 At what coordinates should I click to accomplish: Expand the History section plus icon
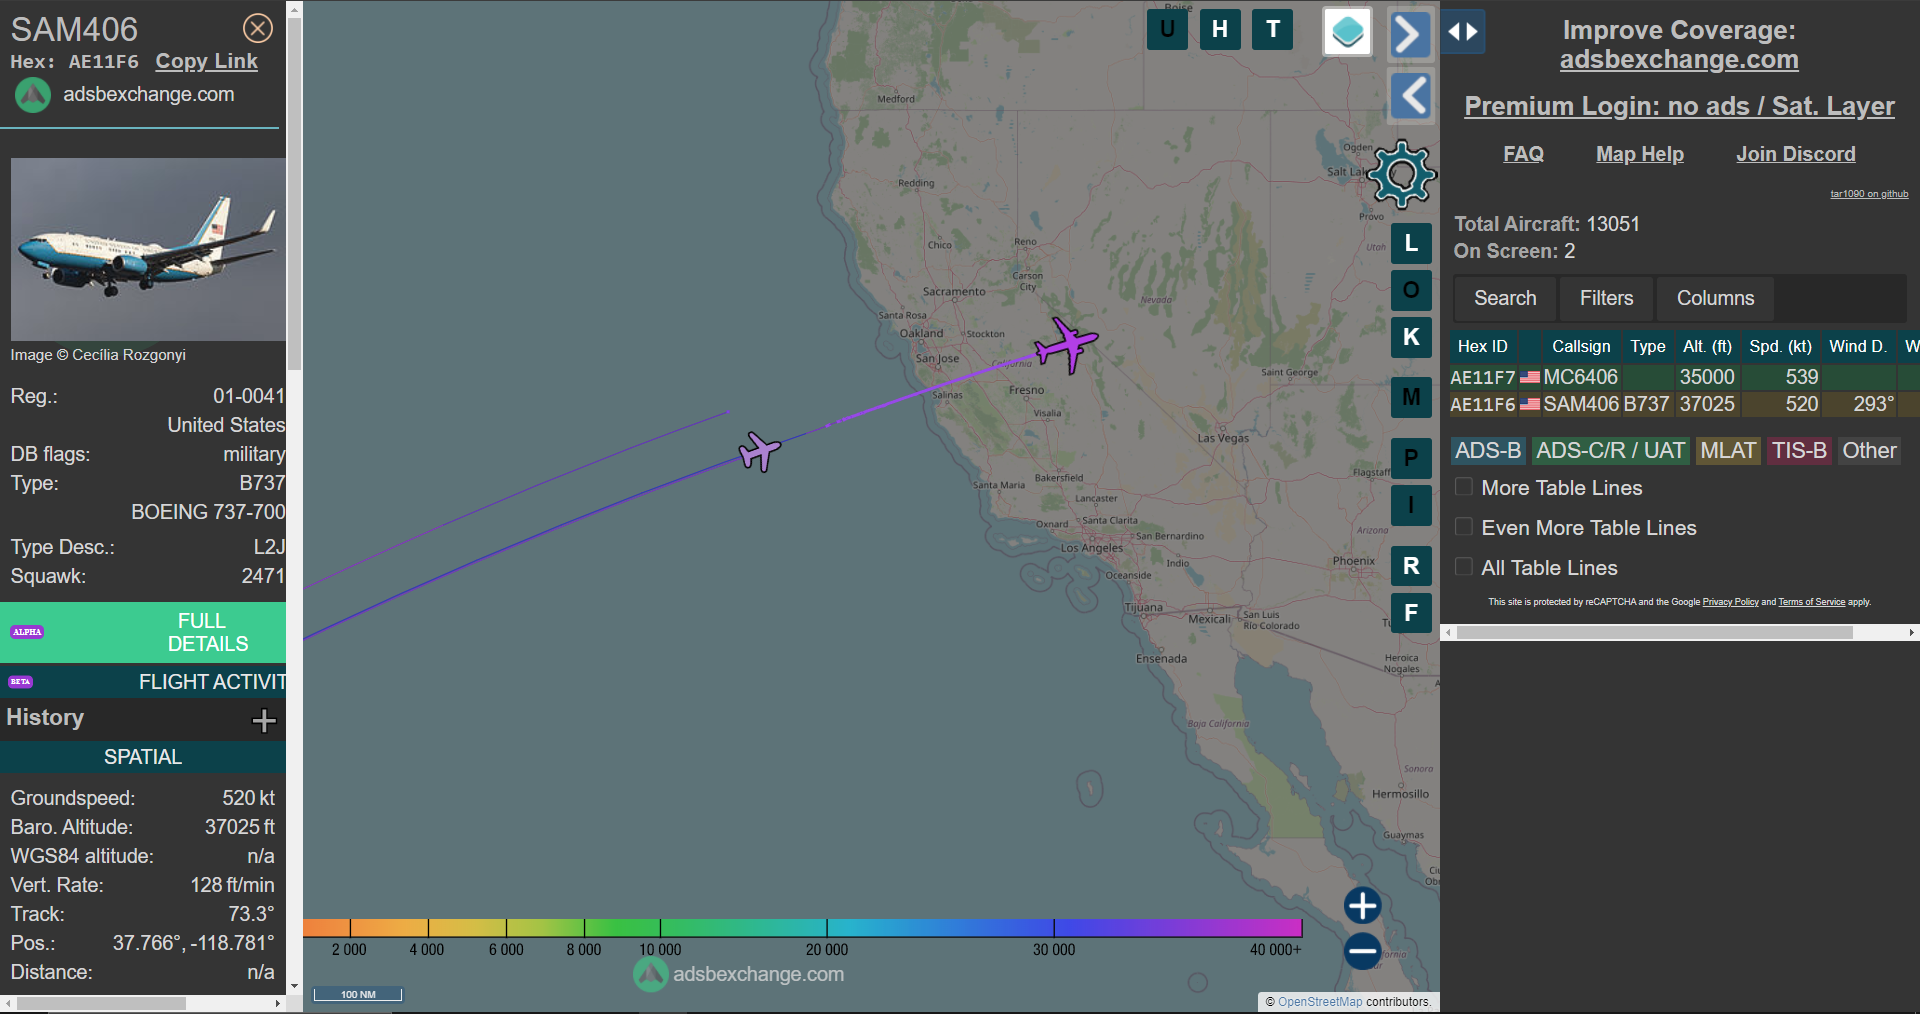[x=264, y=720]
